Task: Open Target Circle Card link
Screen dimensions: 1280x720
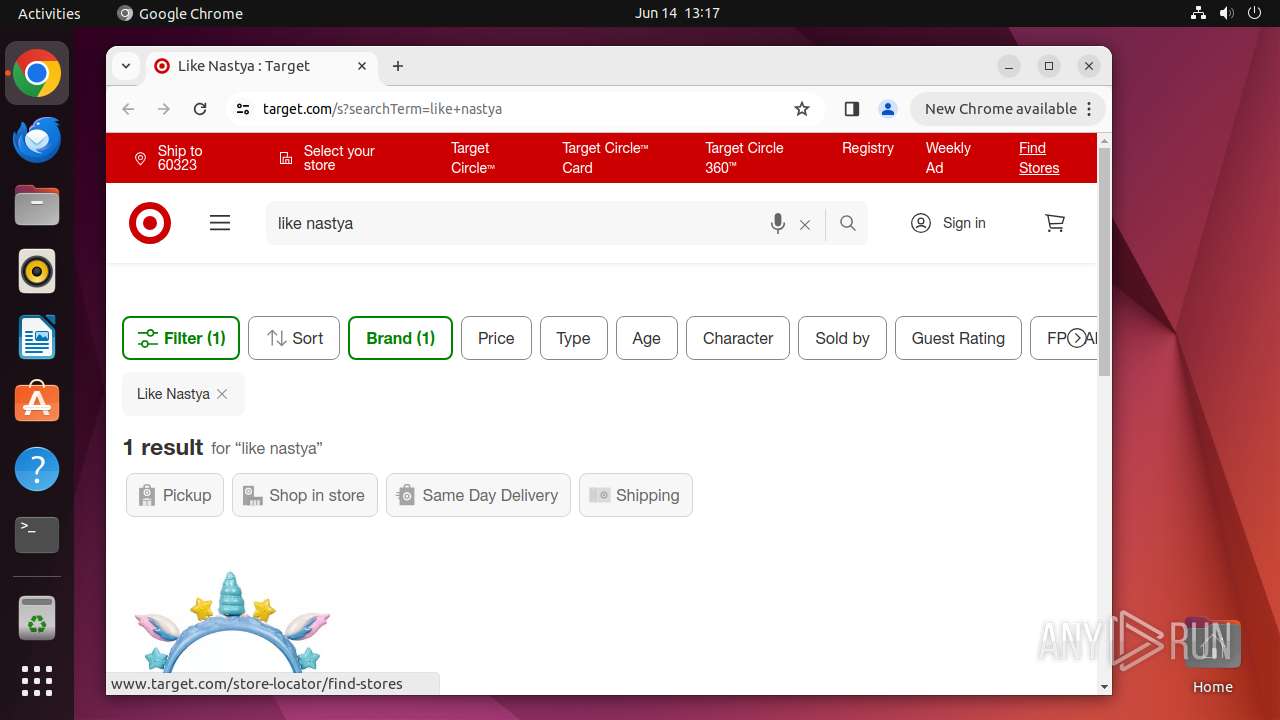Action: tap(605, 158)
